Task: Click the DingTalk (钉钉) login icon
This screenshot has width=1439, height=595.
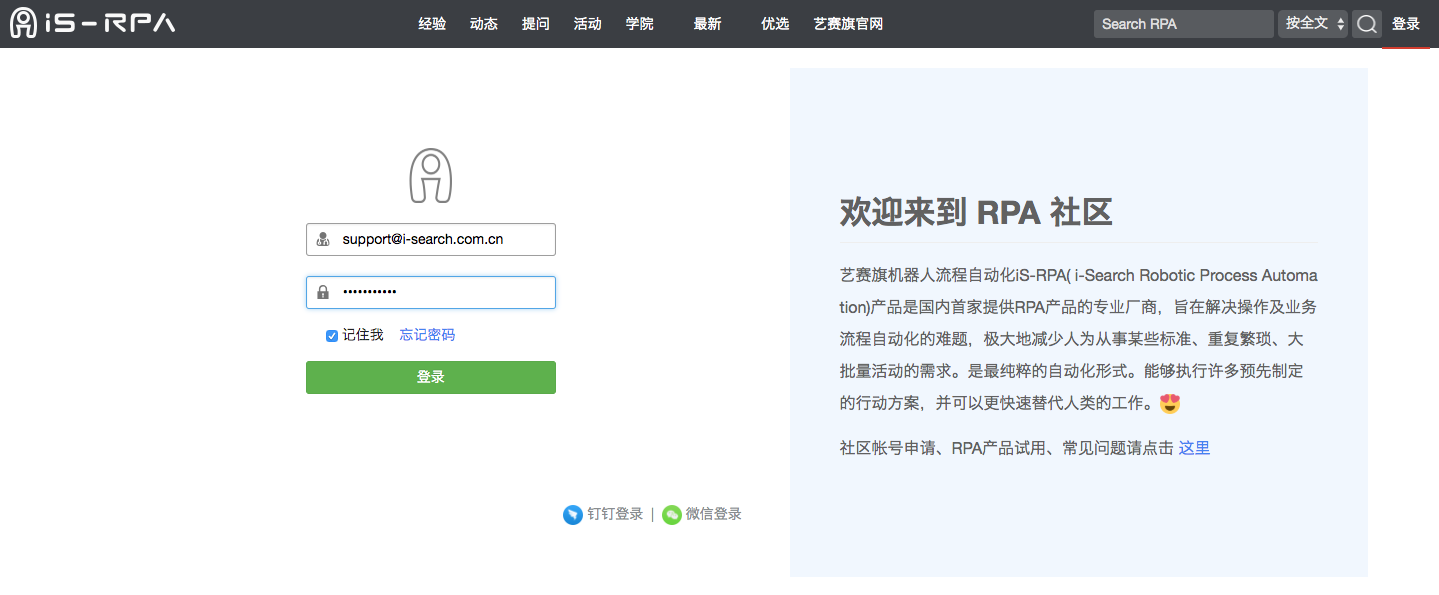Action: 572,514
